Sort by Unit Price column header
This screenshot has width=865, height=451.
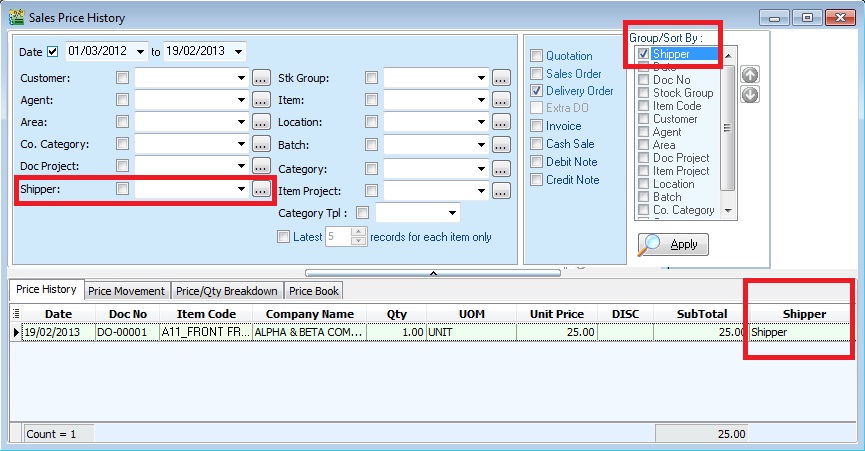(556, 314)
